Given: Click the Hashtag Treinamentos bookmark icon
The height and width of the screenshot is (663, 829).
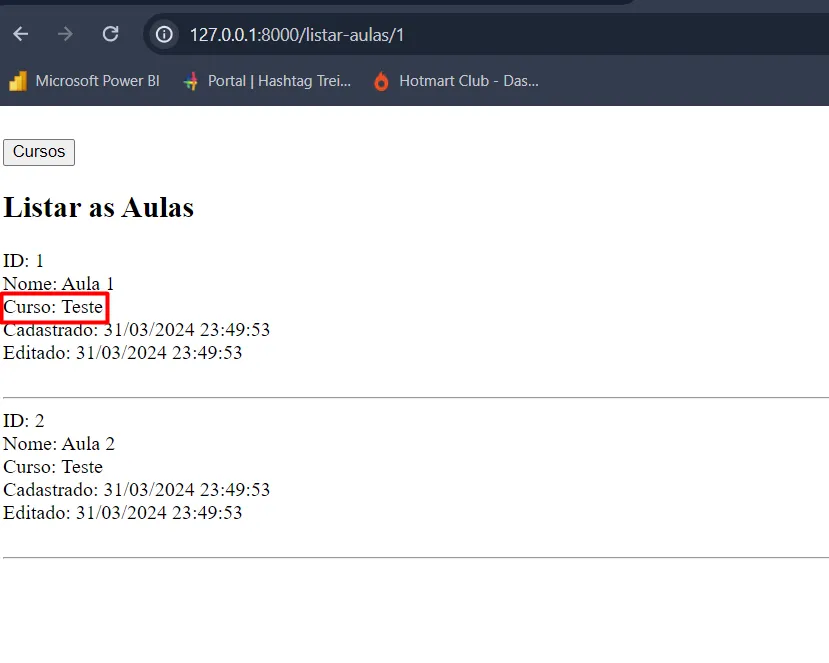Looking at the screenshot, I should (x=190, y=81).
